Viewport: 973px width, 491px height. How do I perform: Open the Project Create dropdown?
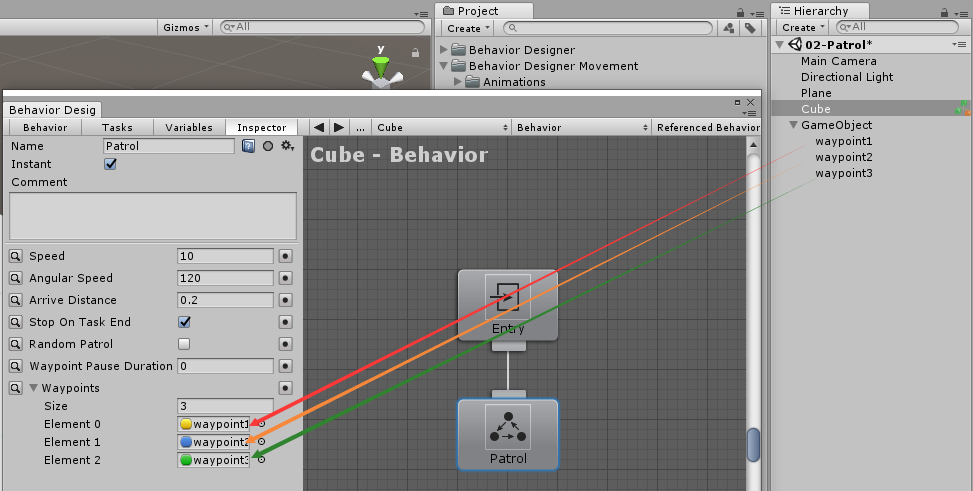469,29
